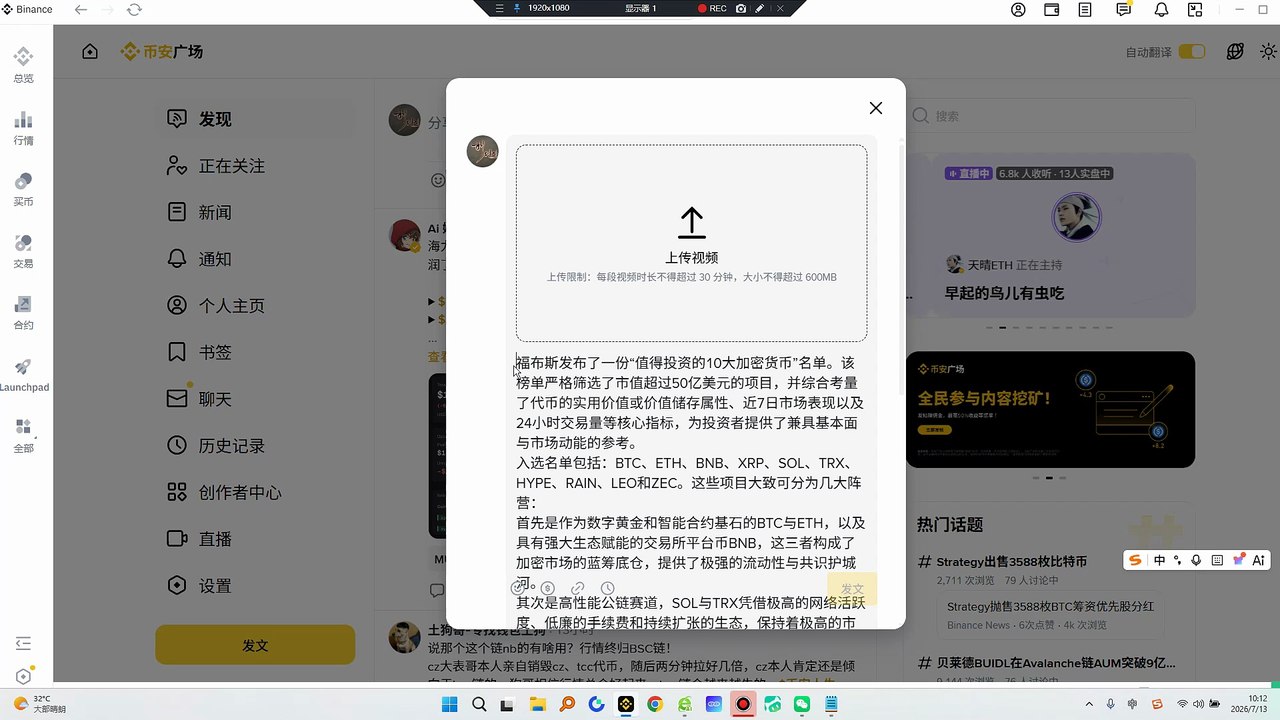Open the globe language icon
The width and height of the screenshot is (1280, 720).
point(1236,52)
